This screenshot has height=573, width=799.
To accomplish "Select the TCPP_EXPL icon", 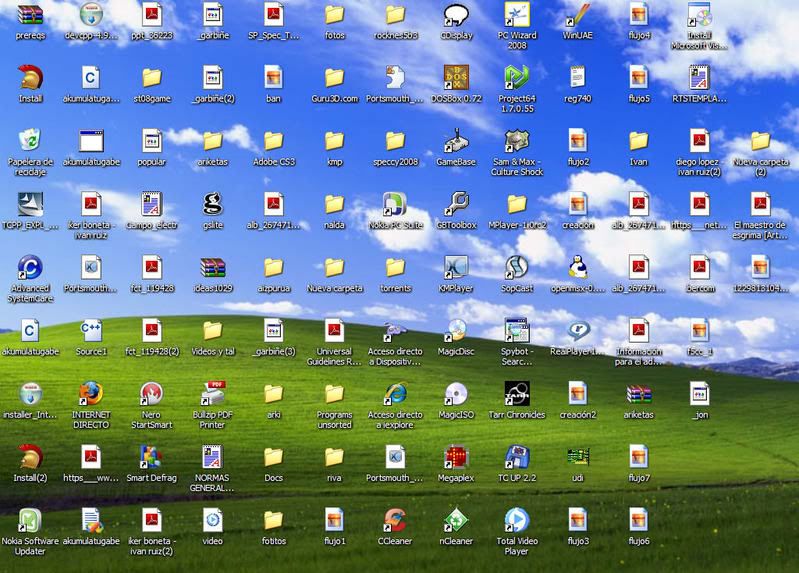I will pos(30,204).
